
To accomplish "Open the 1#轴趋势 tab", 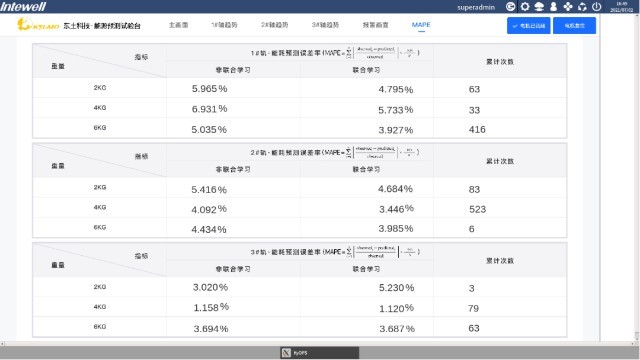I will [224, 25].
